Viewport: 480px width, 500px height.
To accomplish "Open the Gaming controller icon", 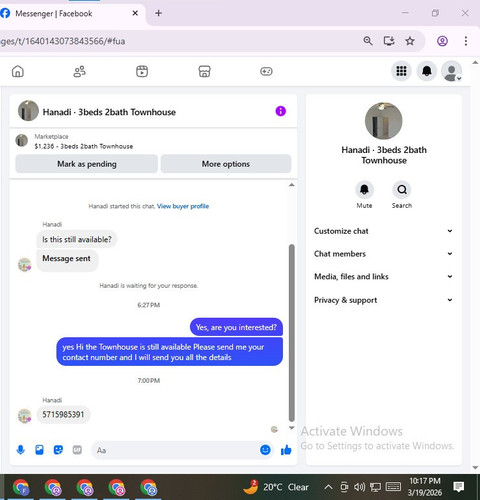I will click(x=266, y=71).
